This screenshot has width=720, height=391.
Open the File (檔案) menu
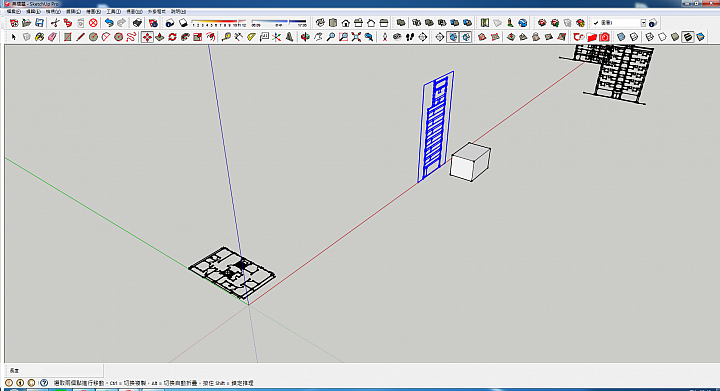pyautogui.click(x=13, y=11)
